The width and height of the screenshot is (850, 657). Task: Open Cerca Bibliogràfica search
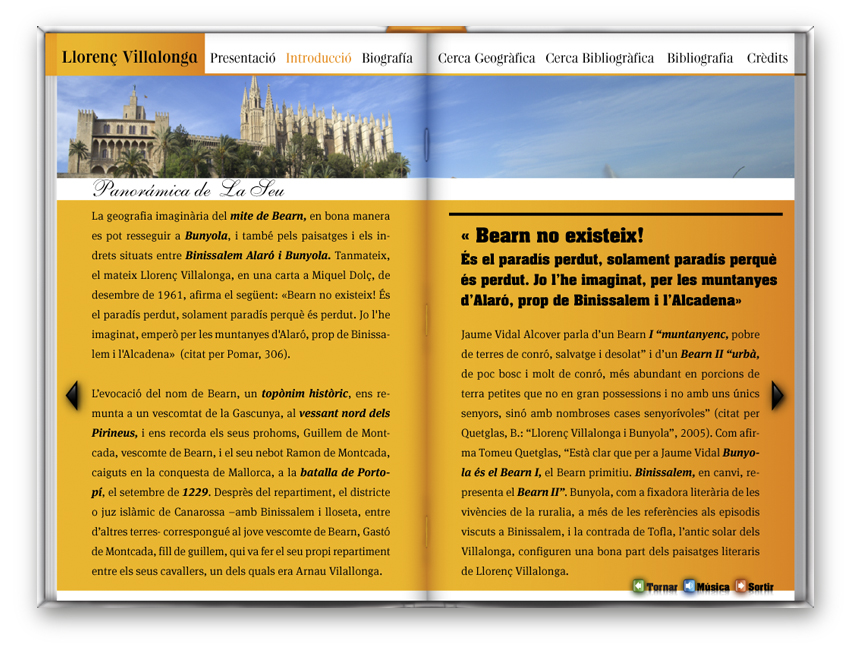pos(600,58)
